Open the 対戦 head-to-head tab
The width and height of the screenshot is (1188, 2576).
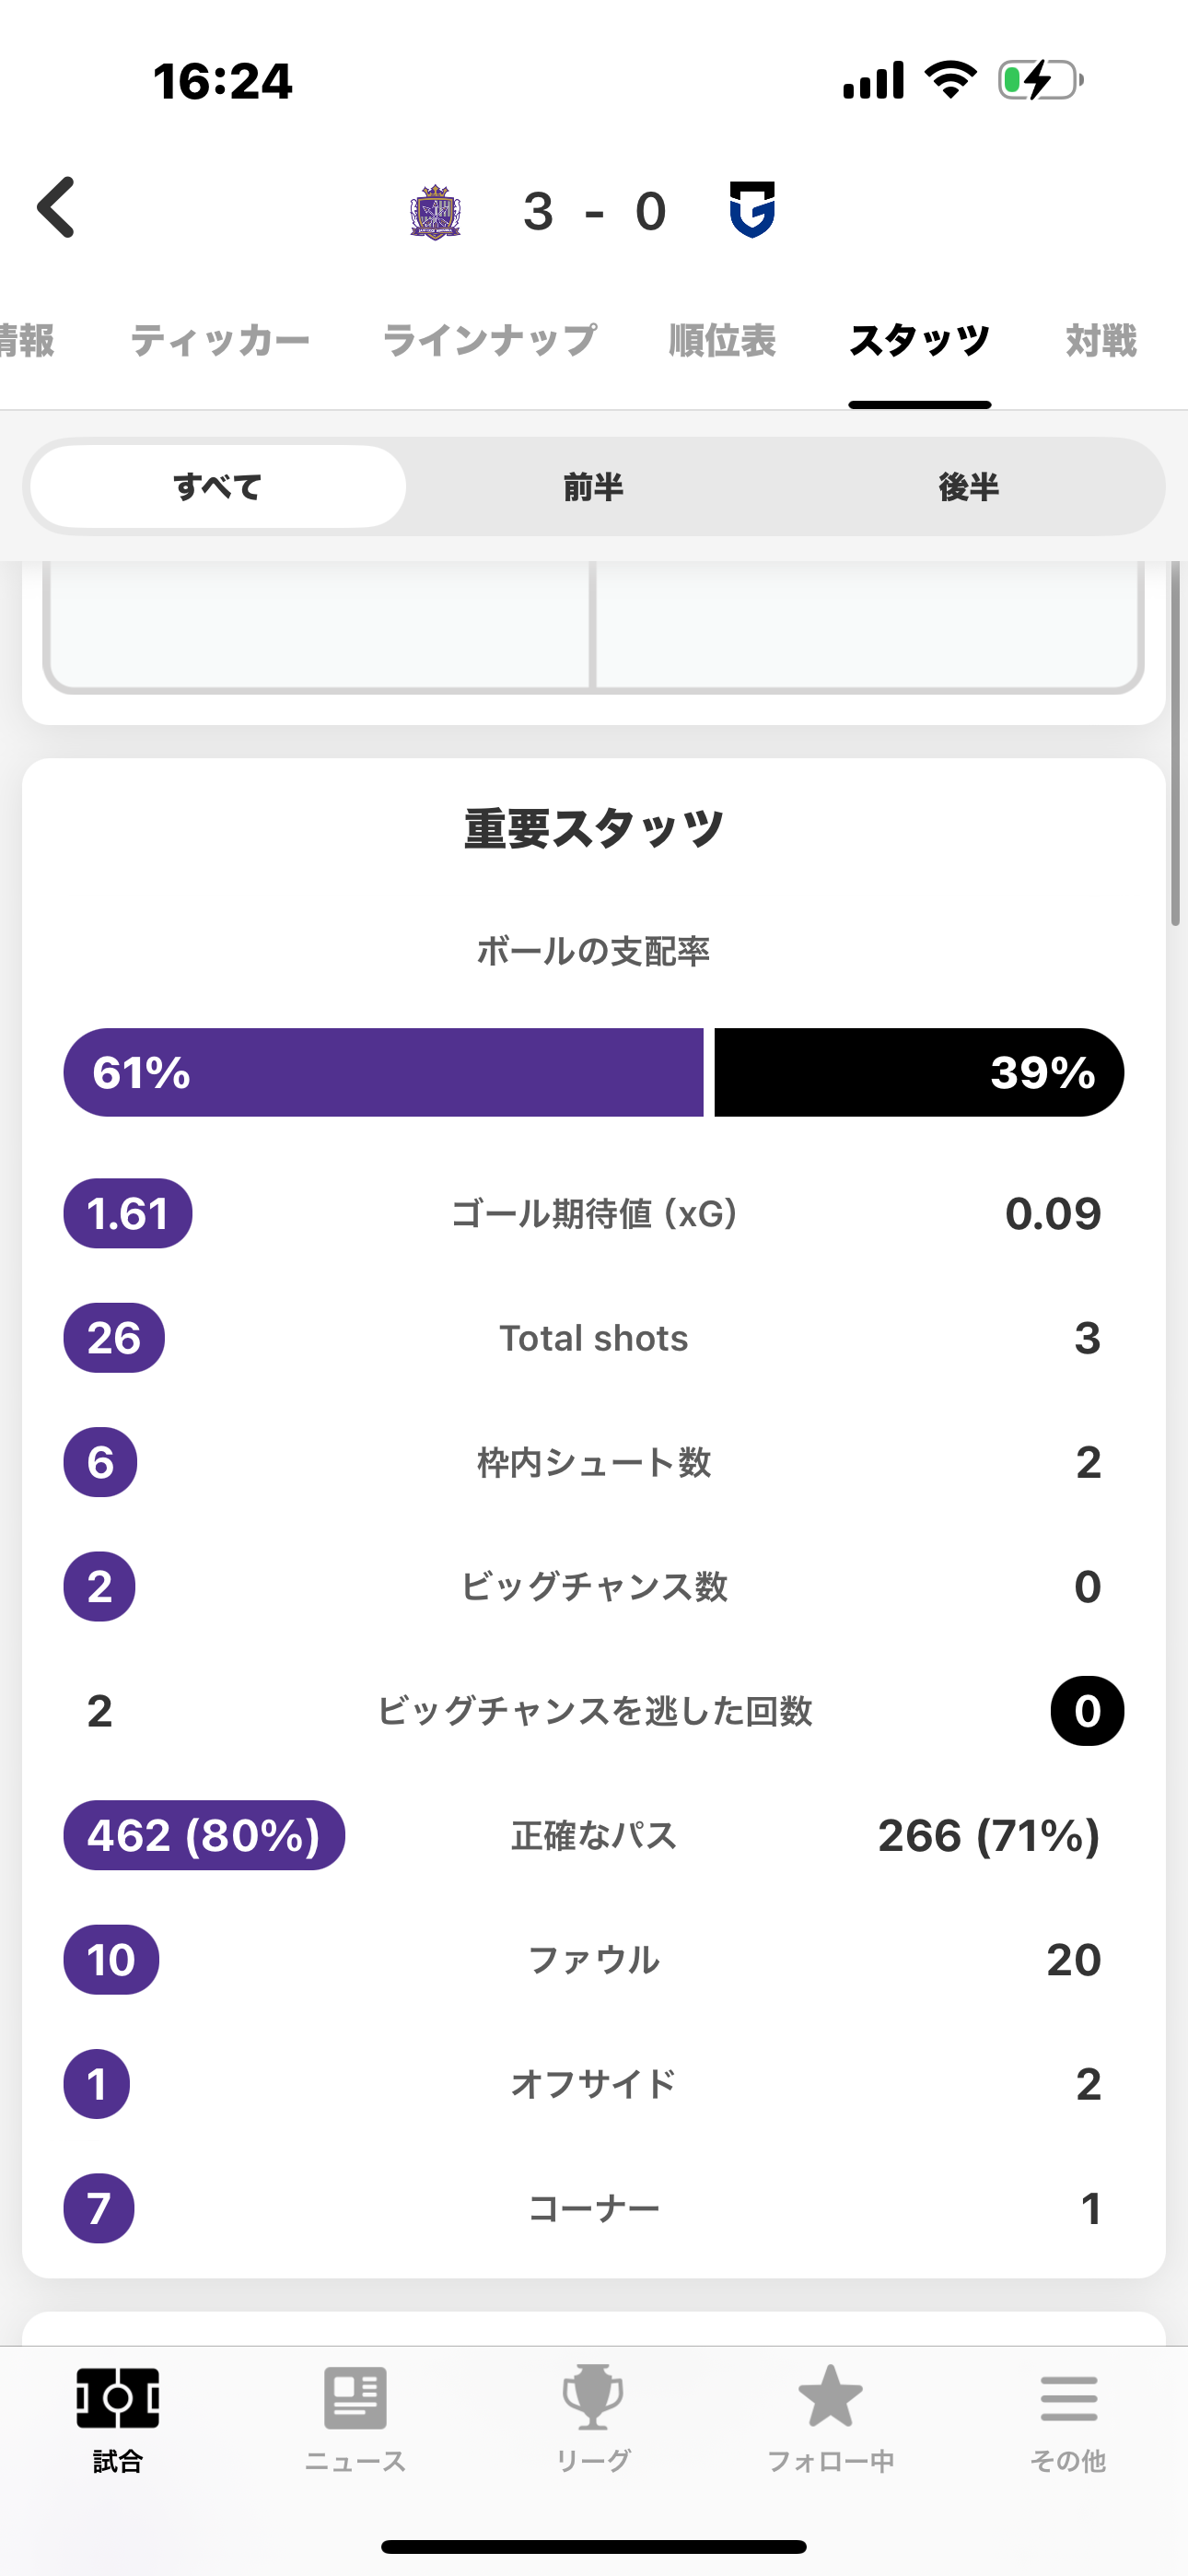tap(1101, 341)
